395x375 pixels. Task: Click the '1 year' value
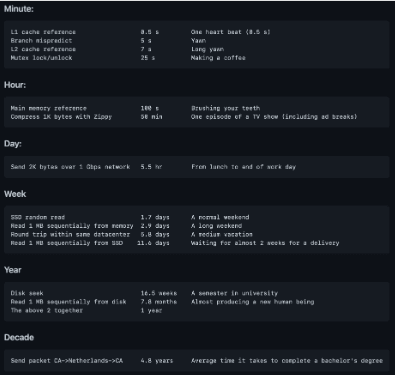(x=151, y=311)
